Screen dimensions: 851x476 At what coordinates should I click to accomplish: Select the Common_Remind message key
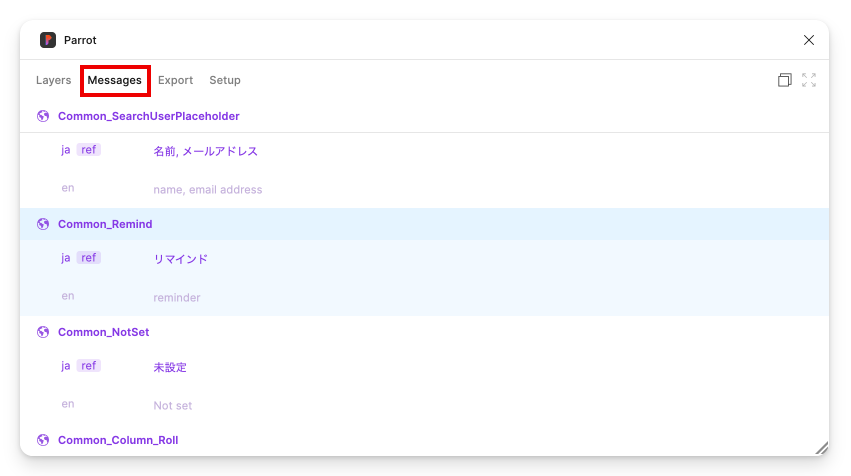click(105, 224)
